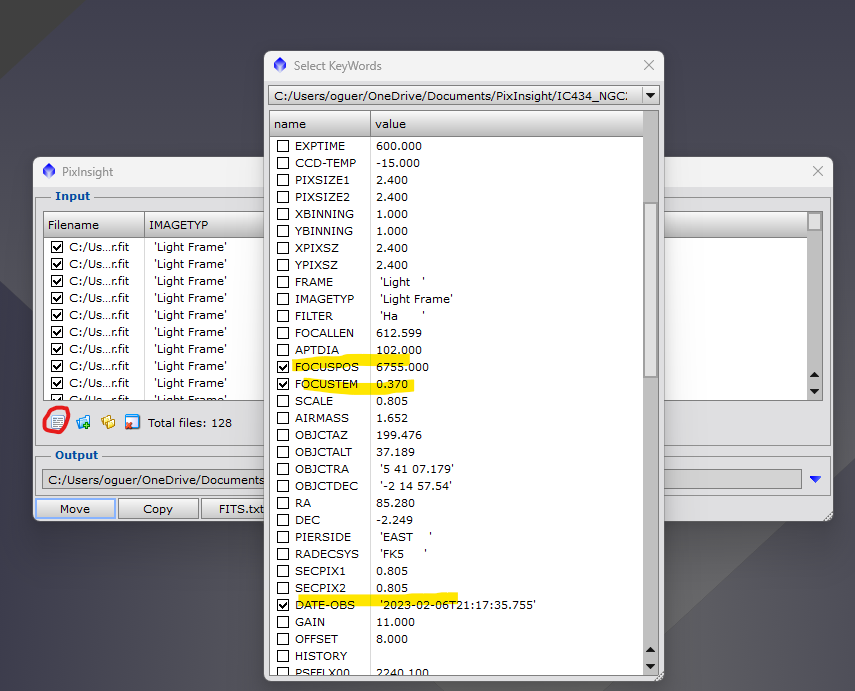Open the keyword selection dialog icon

click(x=57, y=422)
